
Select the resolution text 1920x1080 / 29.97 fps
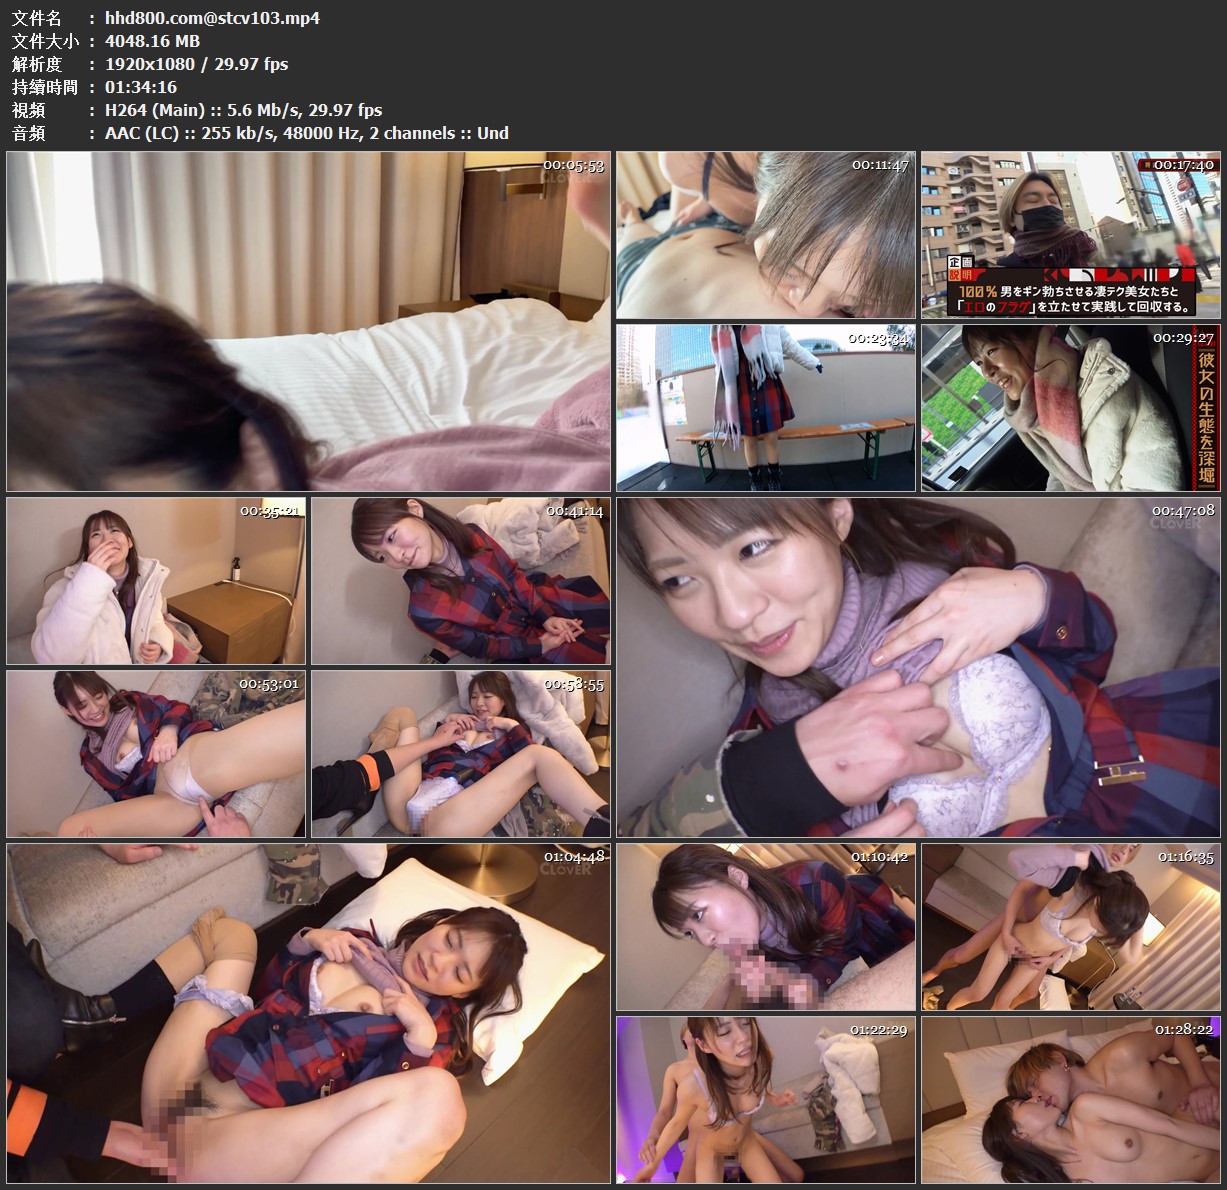[196, 64]
